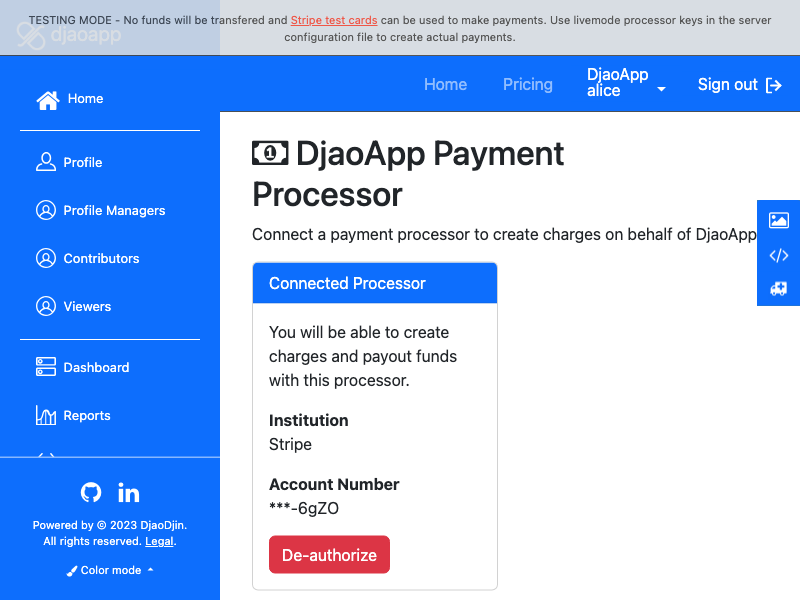This screenshot has height=600, width=800.
Task: Click the Dashboard server icon in sidebar
Action: coord(46,367)
